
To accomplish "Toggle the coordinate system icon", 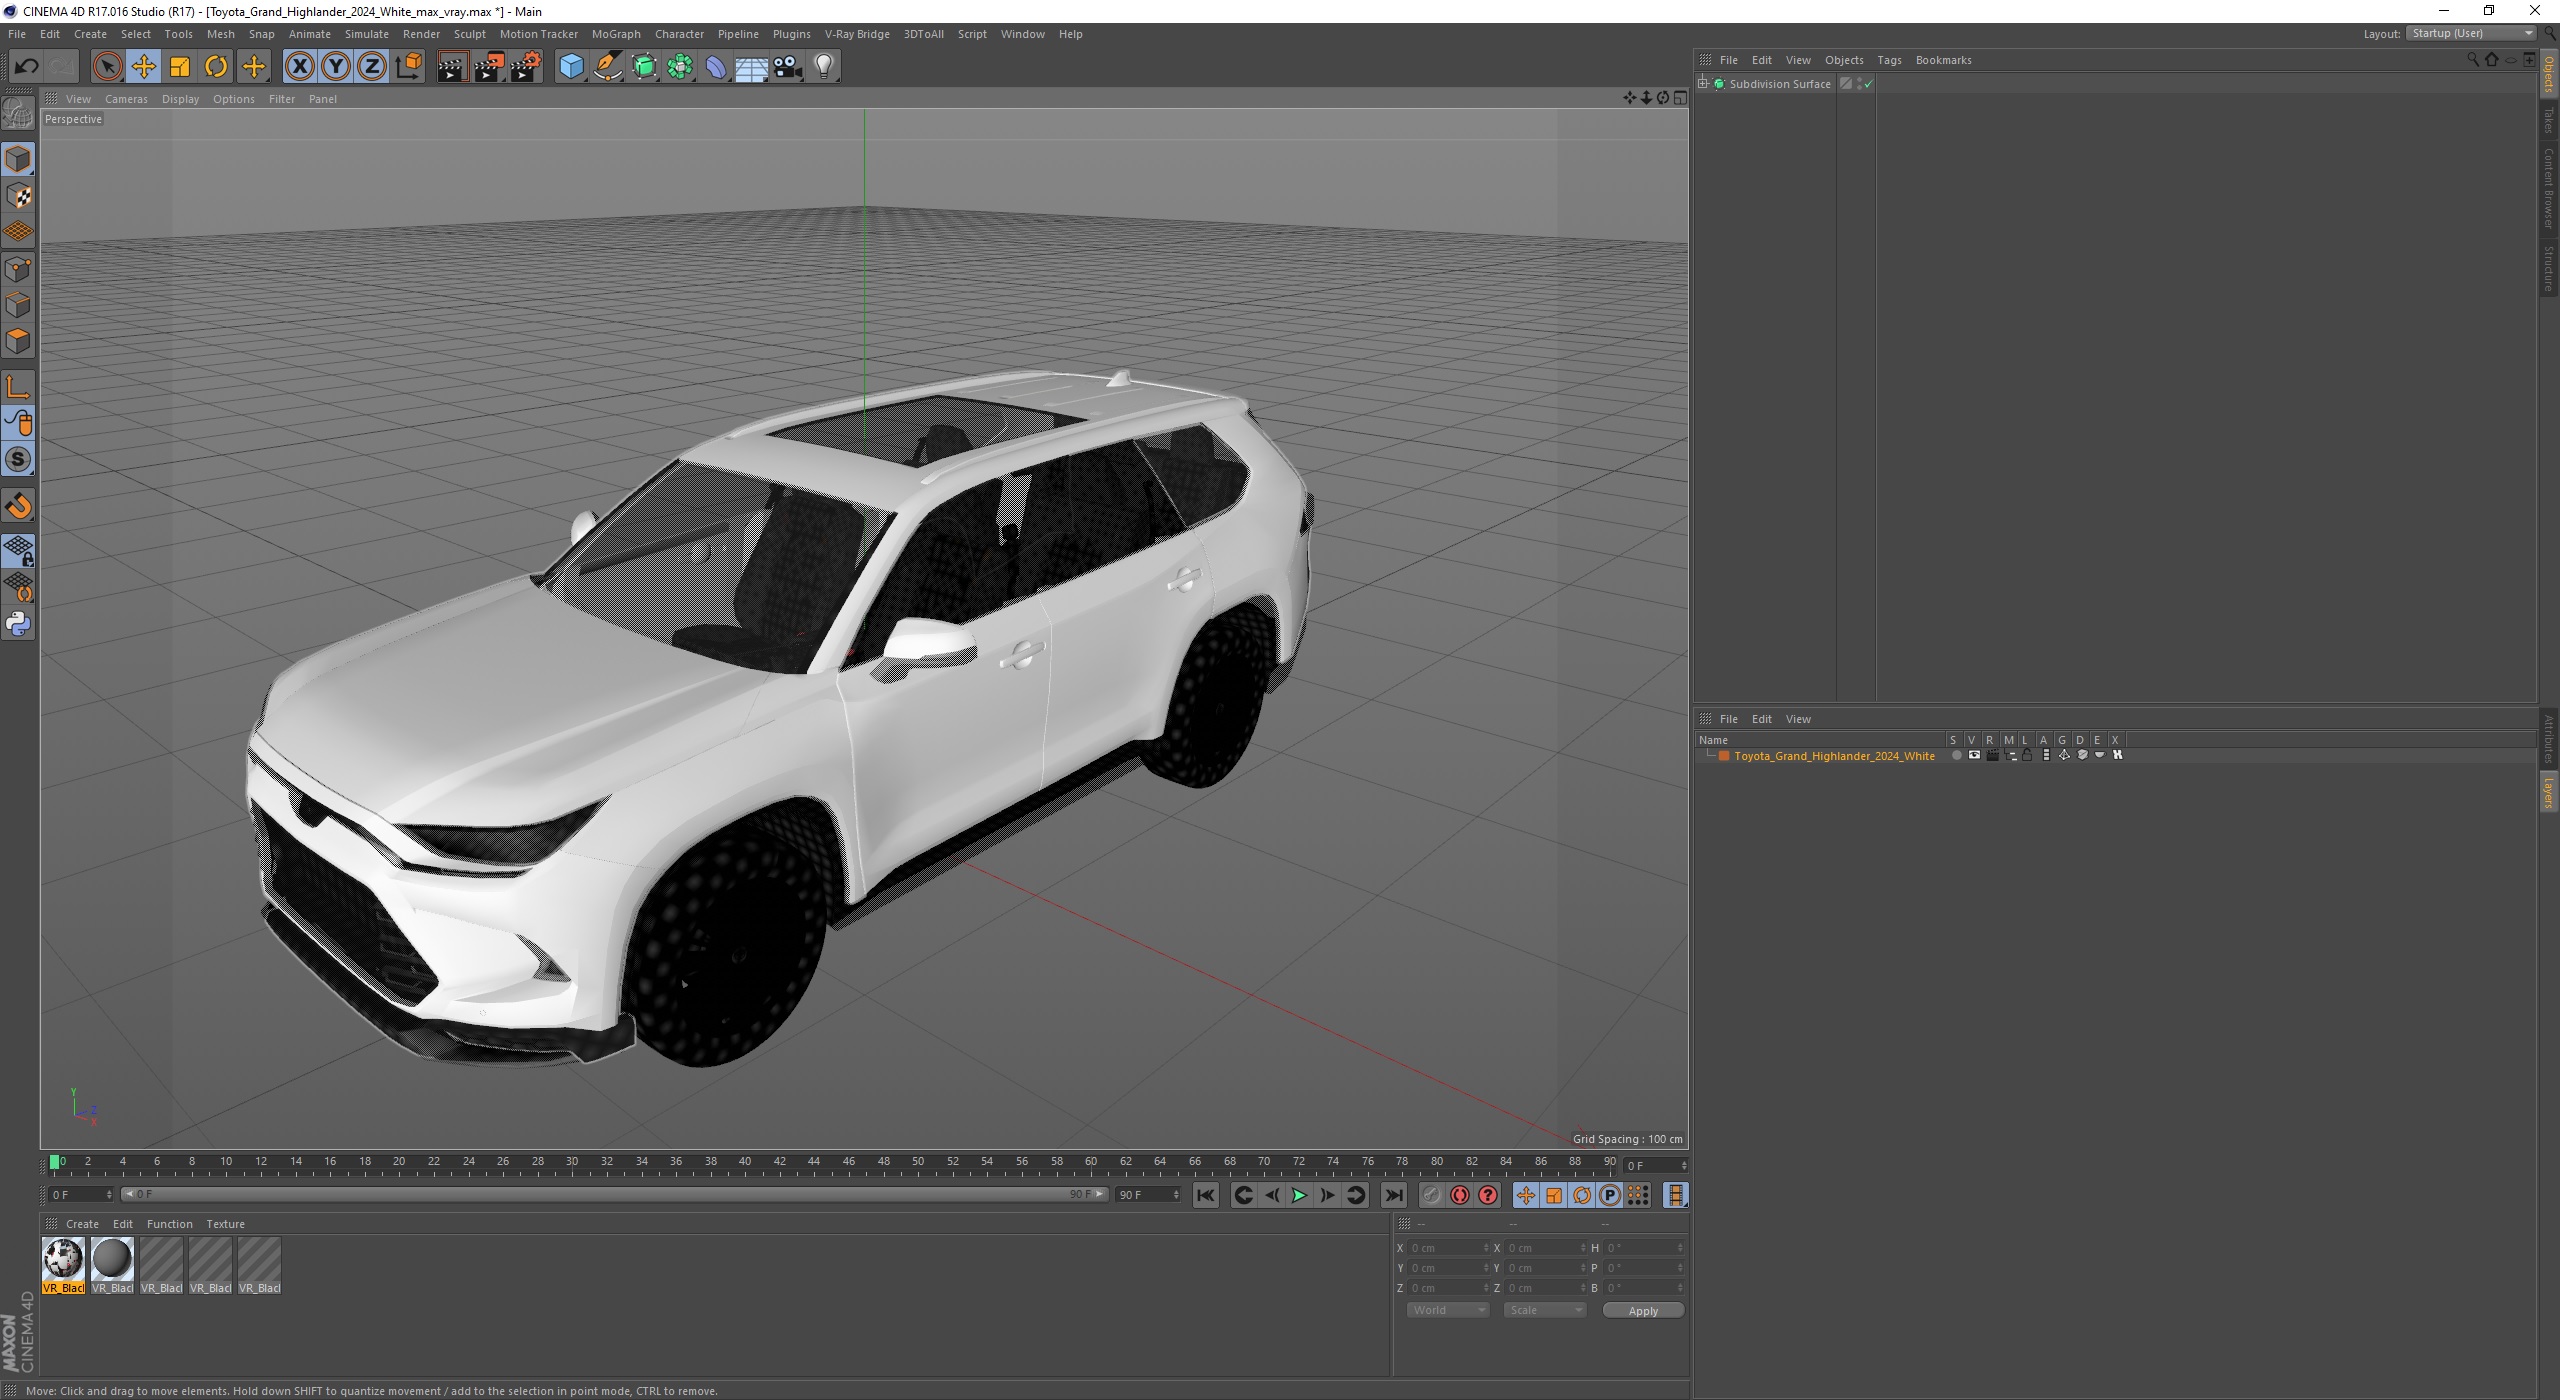I will (409, 67).
